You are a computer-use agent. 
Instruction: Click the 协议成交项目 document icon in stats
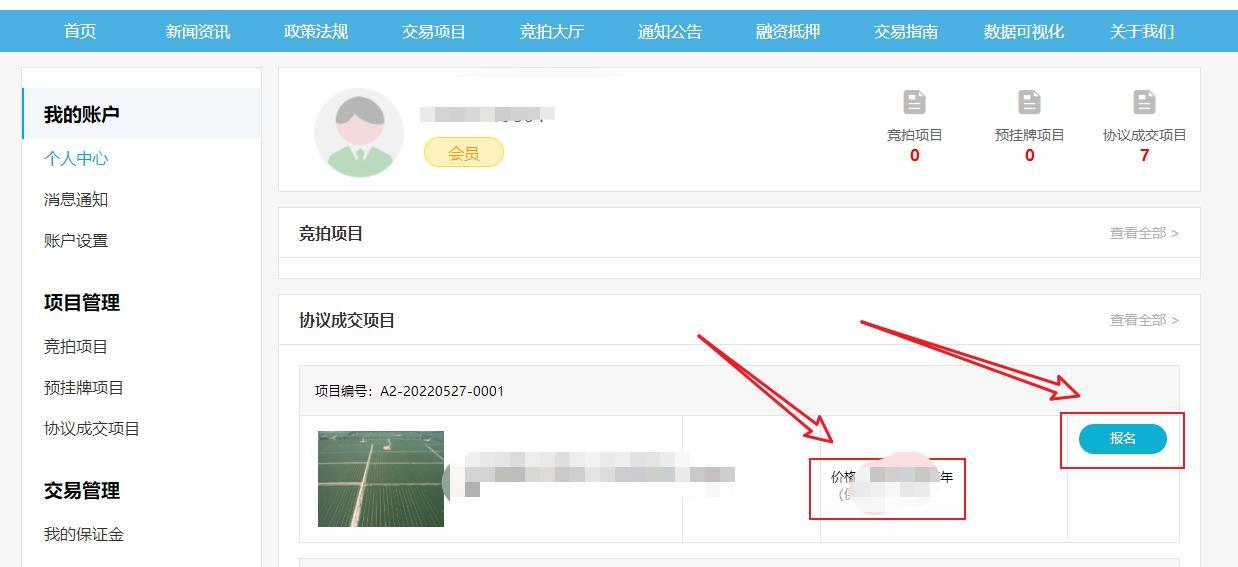pos(1144,102)
